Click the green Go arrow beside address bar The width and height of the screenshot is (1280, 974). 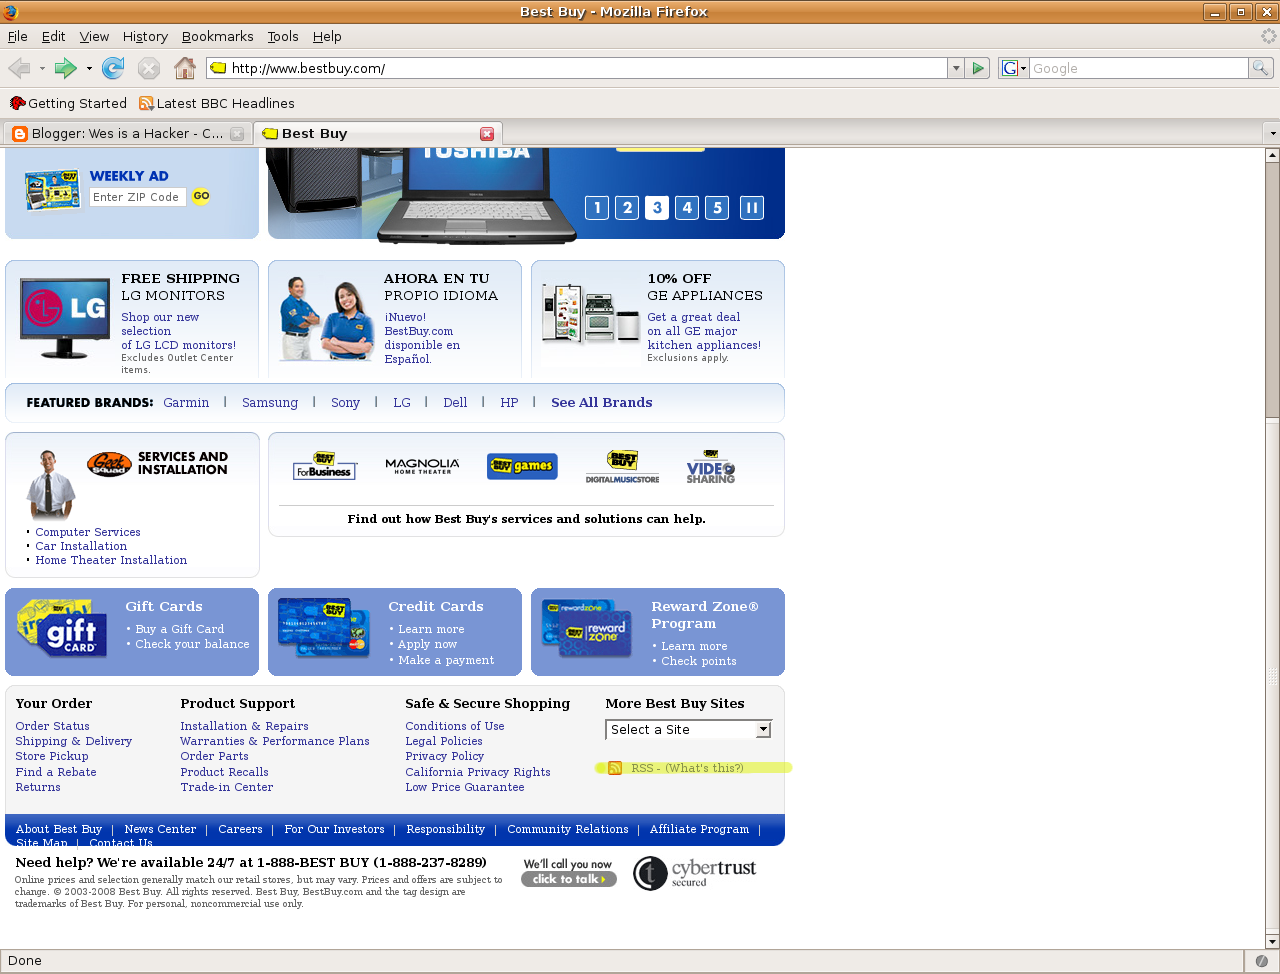tap(979, 68)
